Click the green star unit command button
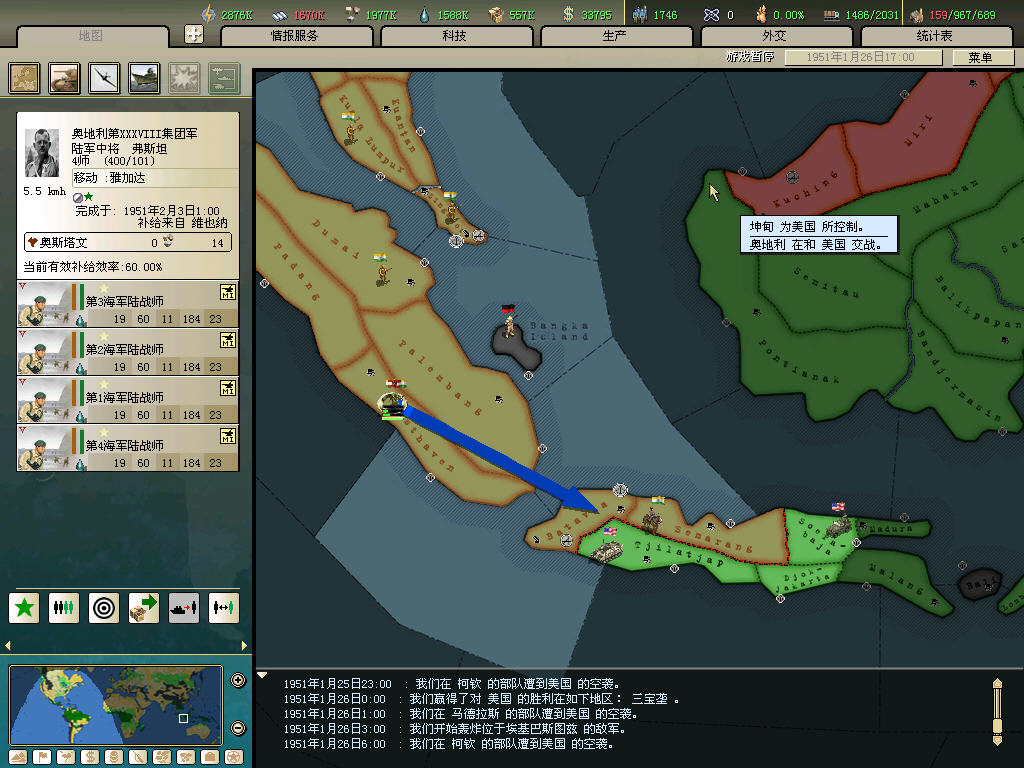The image size is (1024, 768). pos(25,607)
